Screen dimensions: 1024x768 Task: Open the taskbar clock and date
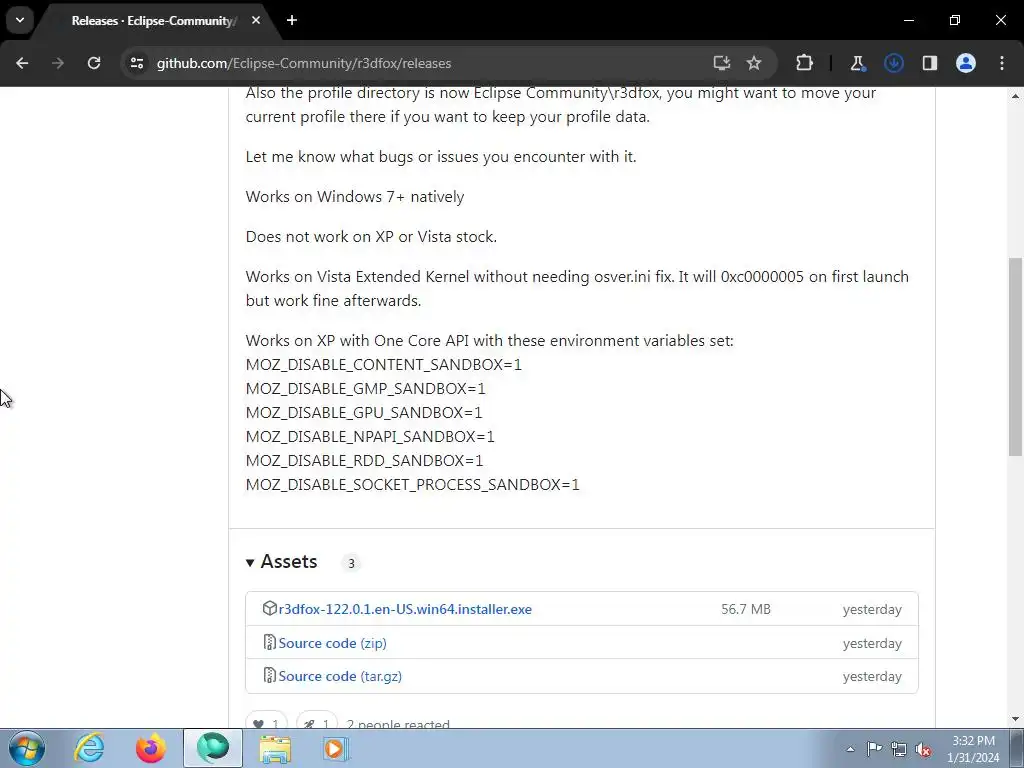point(973,749)
